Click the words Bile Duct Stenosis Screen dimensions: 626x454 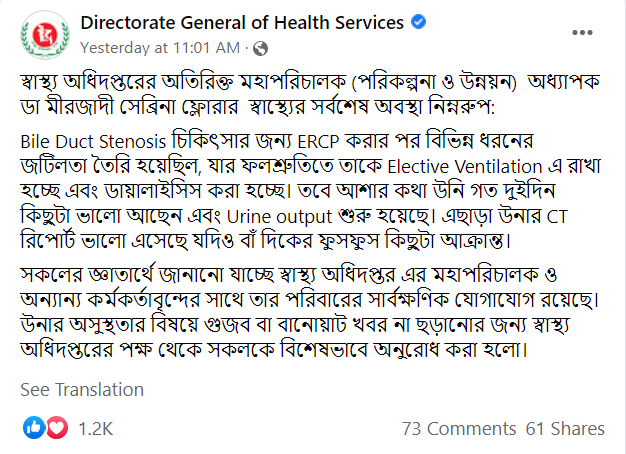point(93,142)
